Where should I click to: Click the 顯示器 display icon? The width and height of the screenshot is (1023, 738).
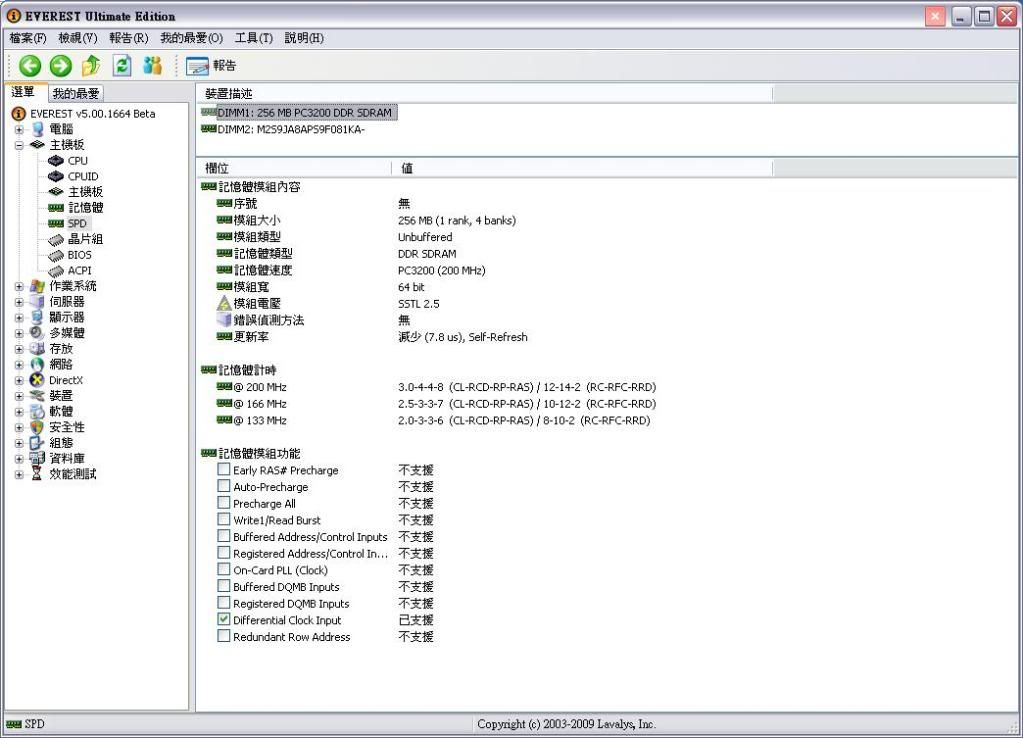(x=37, y=317)
